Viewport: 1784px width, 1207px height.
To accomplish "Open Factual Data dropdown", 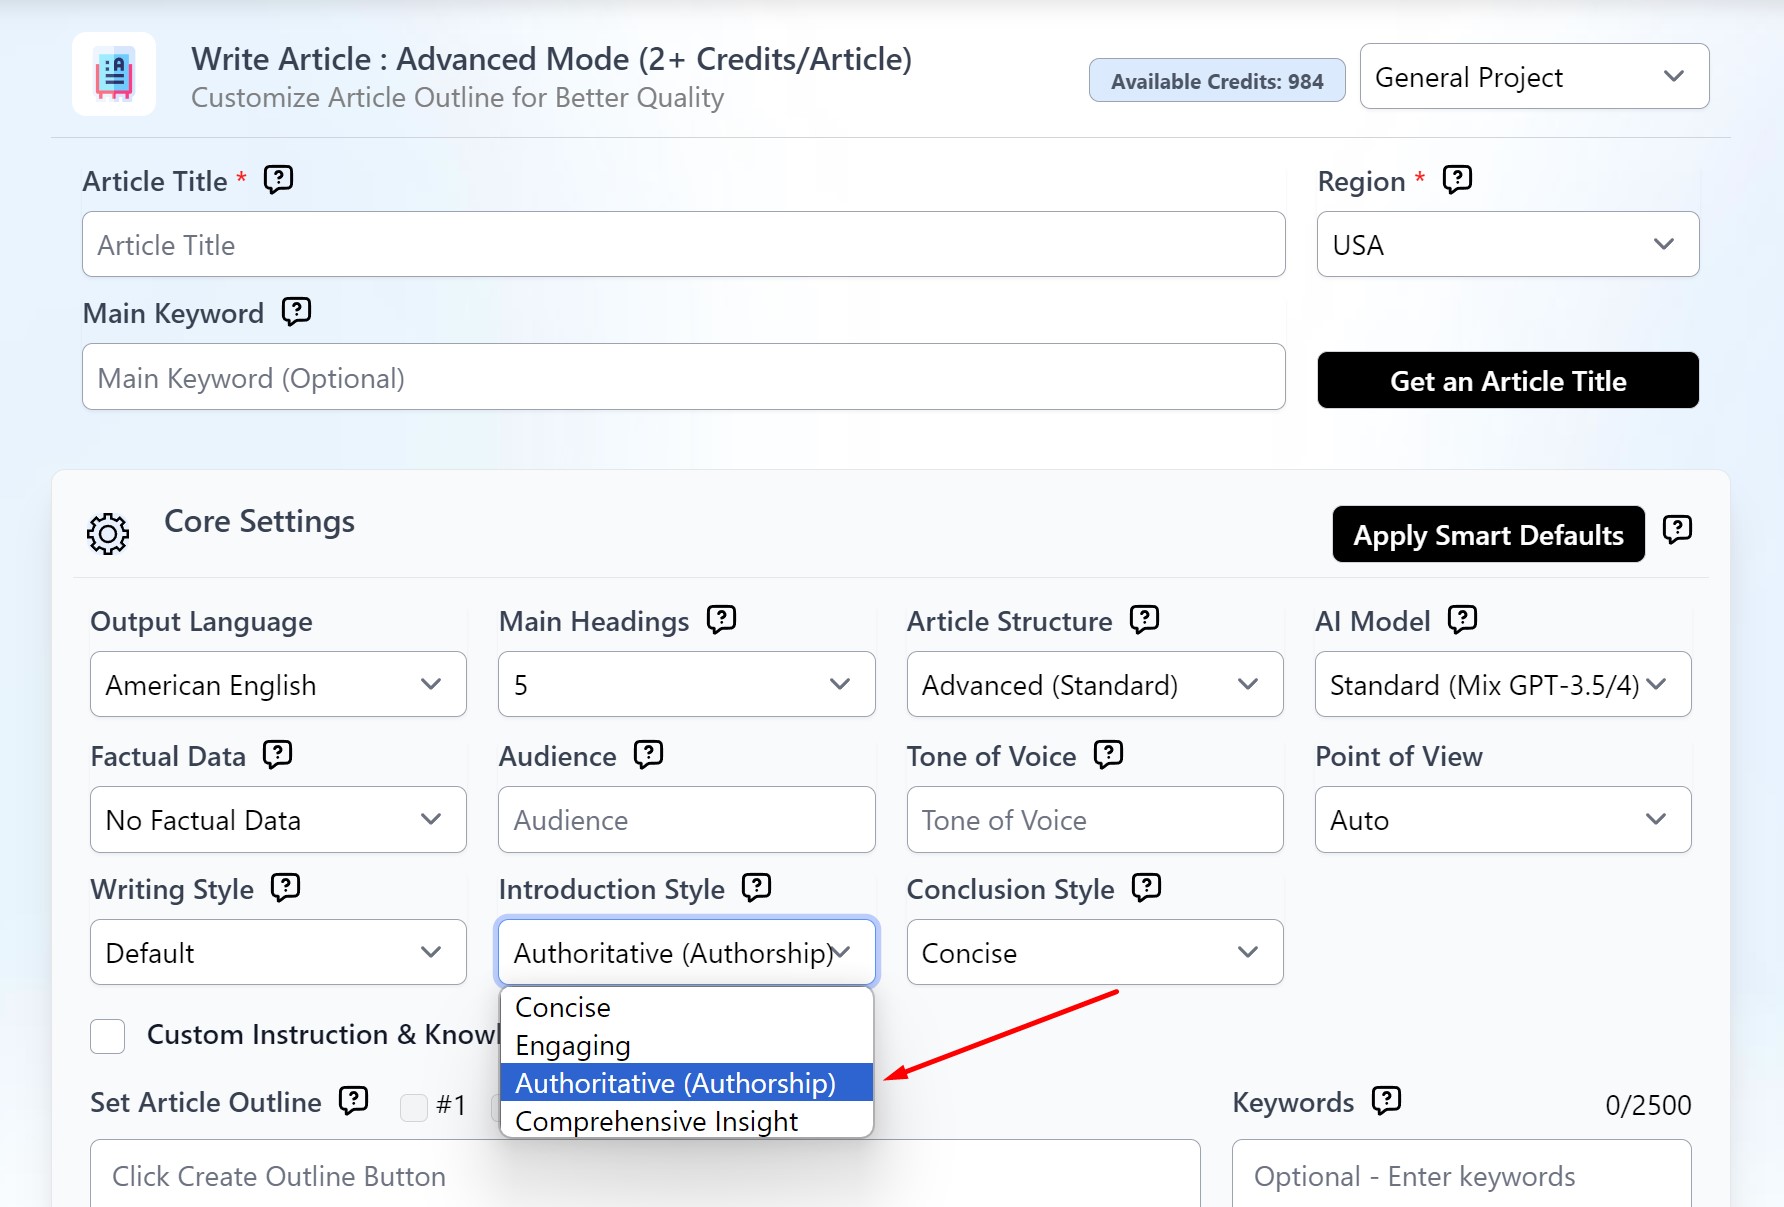I will point(278,819).
